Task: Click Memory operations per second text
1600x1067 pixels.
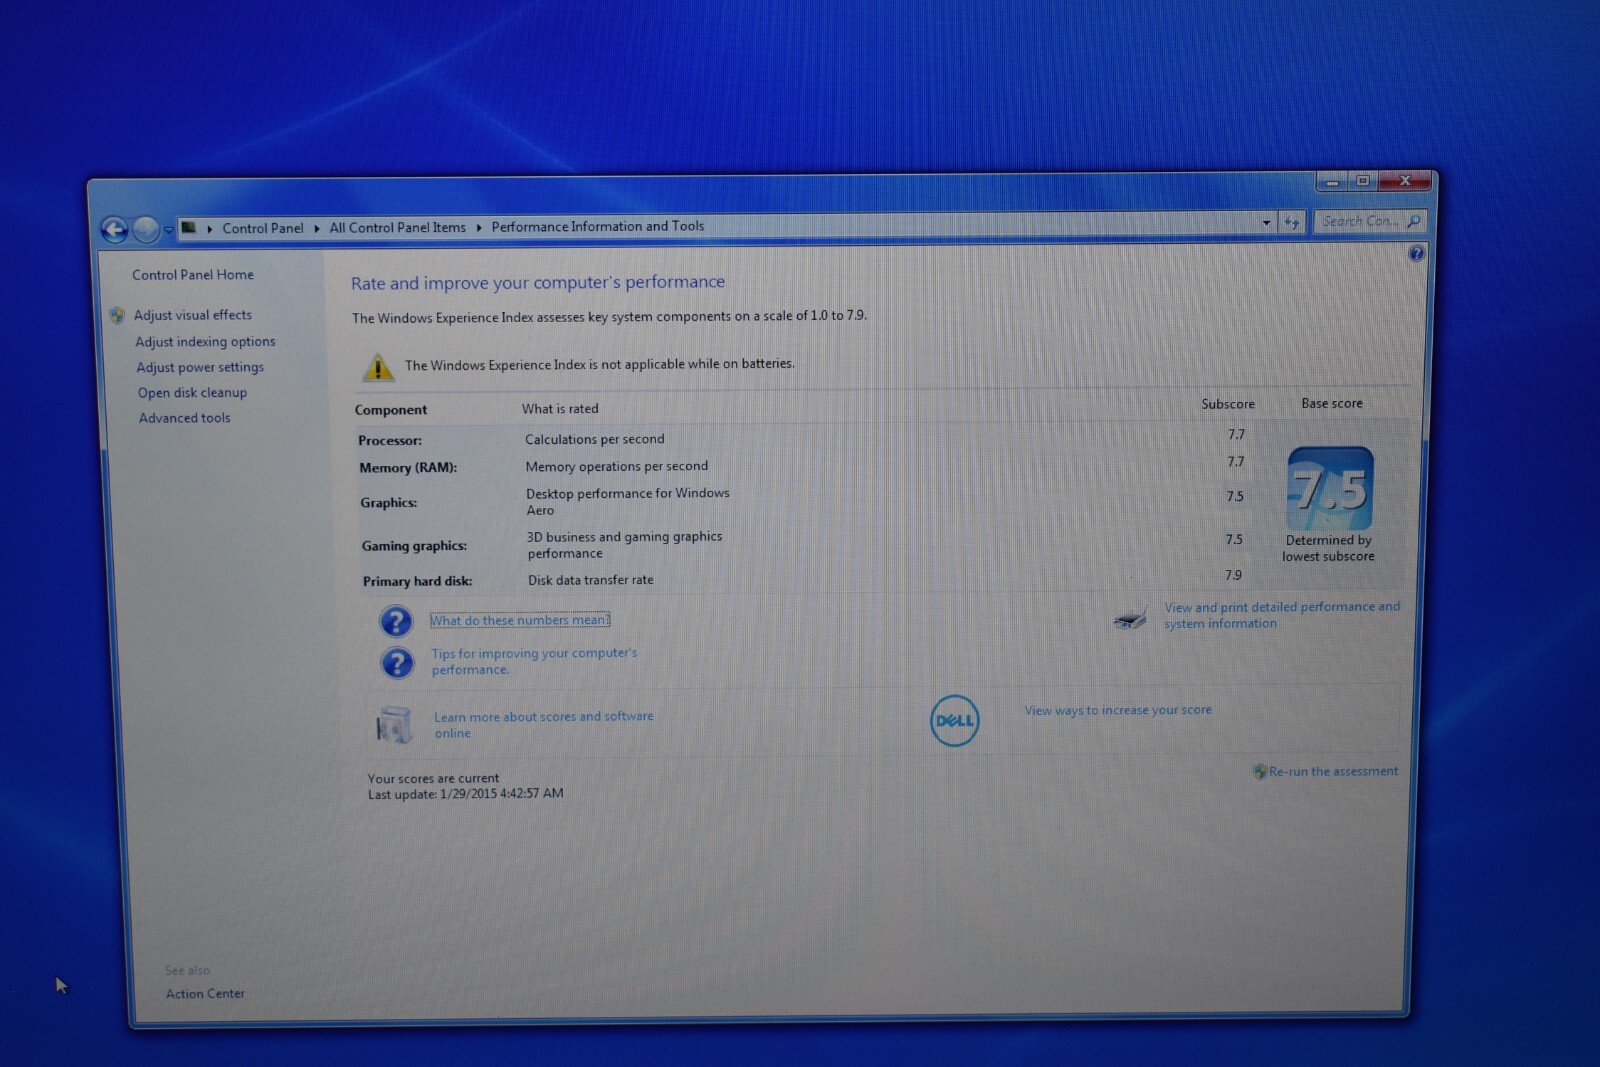Action: click(617, 466)
